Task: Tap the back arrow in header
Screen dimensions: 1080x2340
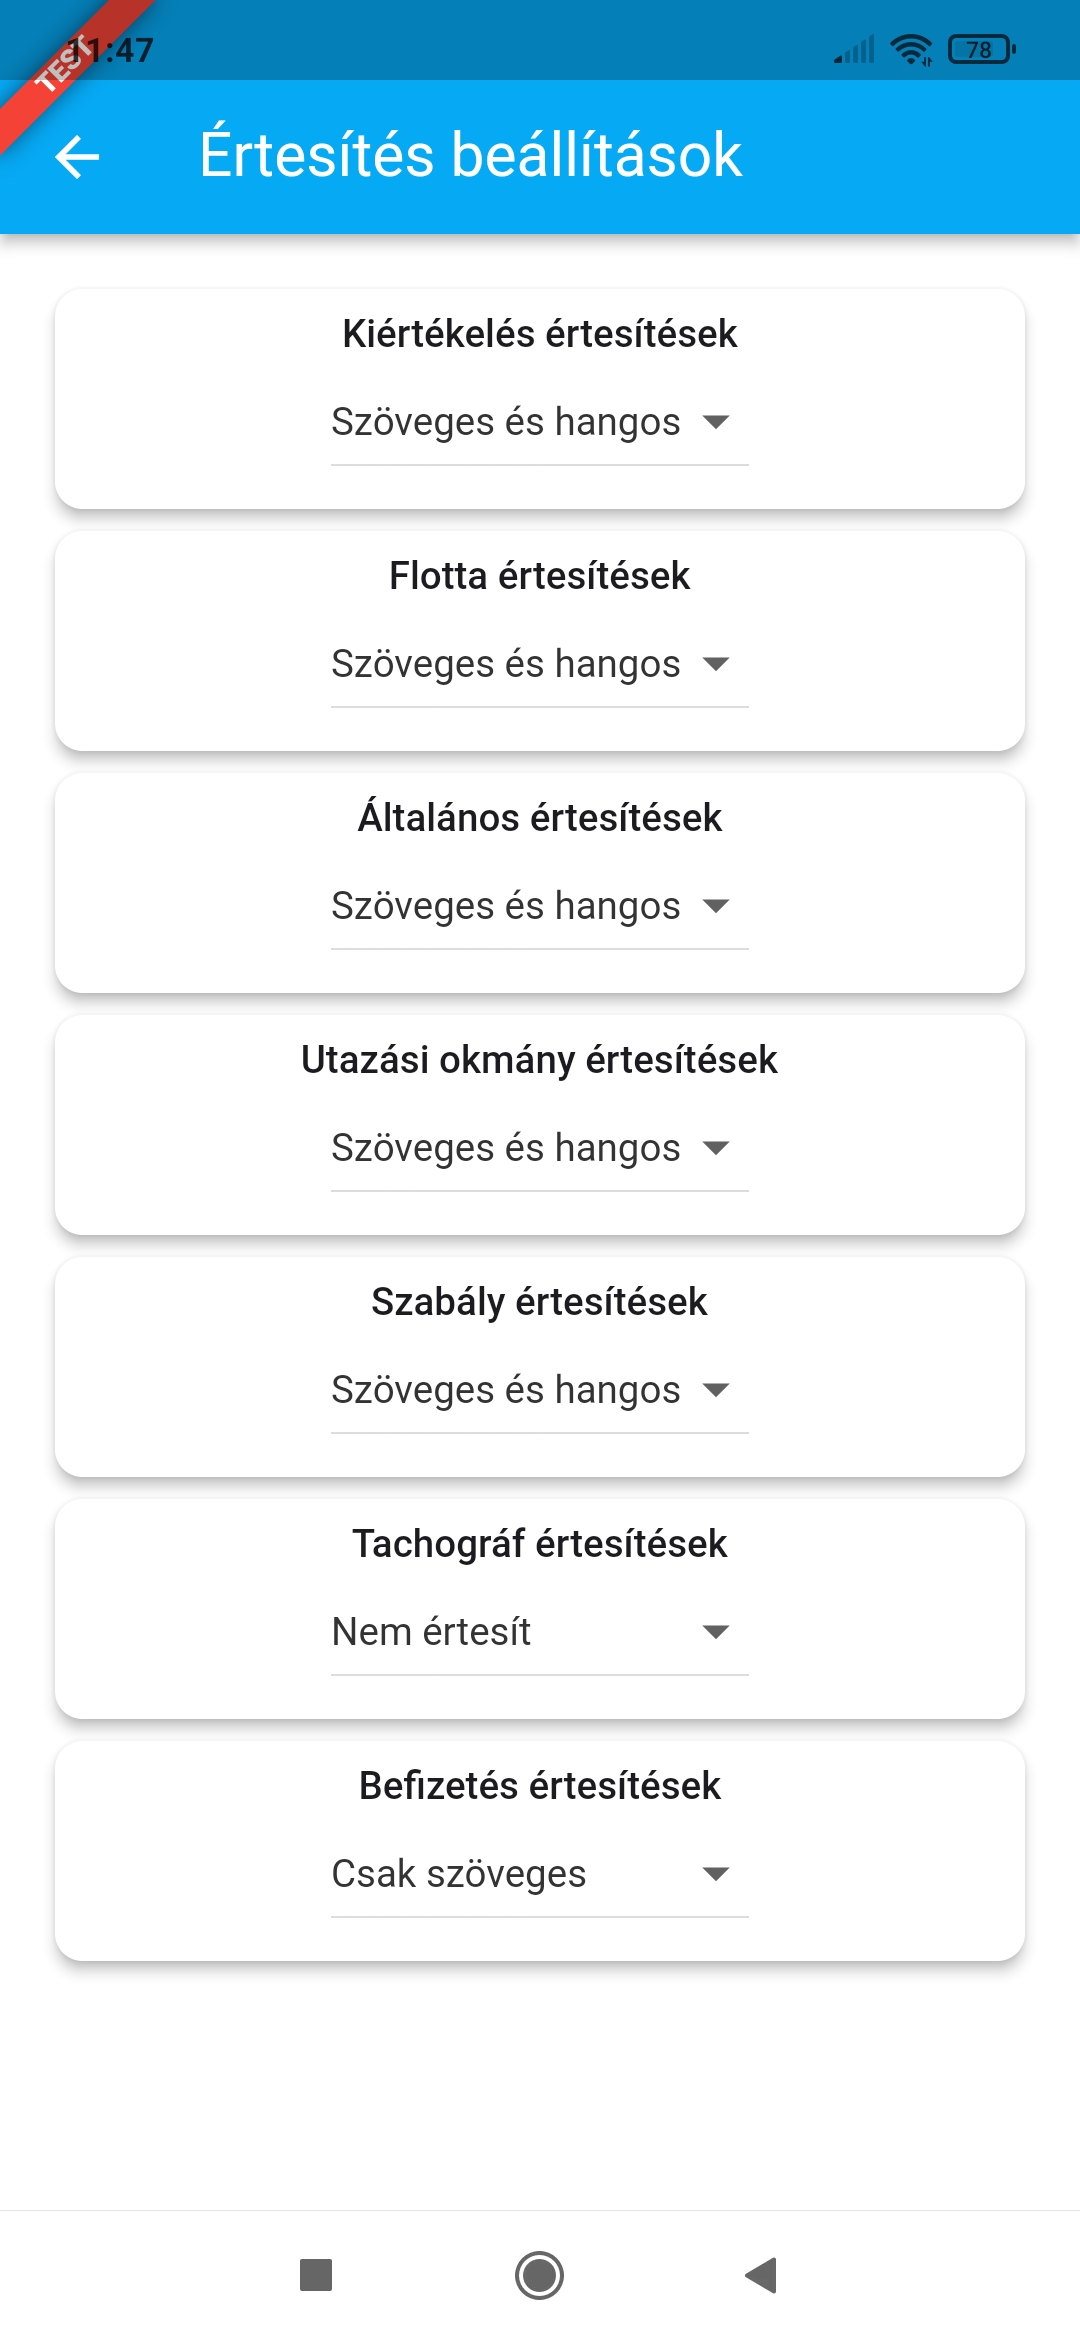Action: tap(77, 157)
